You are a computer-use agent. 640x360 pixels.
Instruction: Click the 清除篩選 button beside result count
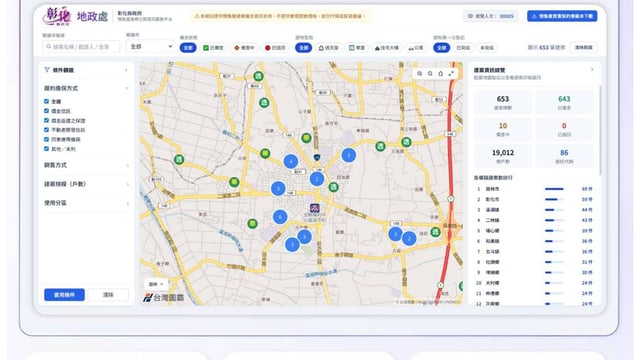pos(584,47)
